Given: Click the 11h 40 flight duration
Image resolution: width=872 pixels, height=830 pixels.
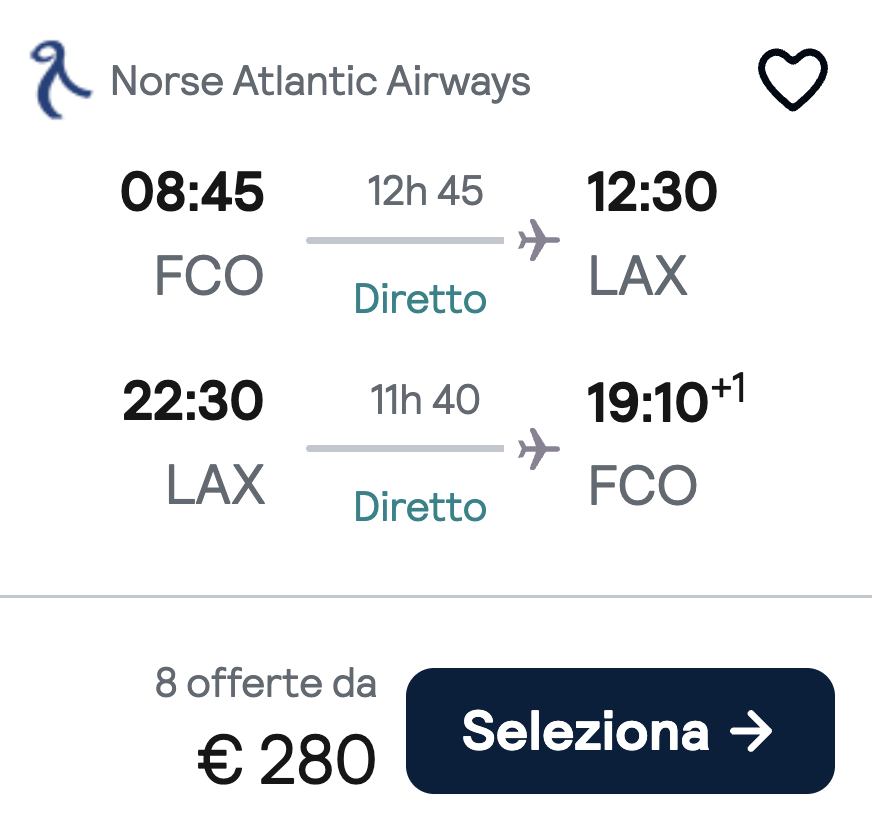Looking at the screenshot, I should (425, 400).
